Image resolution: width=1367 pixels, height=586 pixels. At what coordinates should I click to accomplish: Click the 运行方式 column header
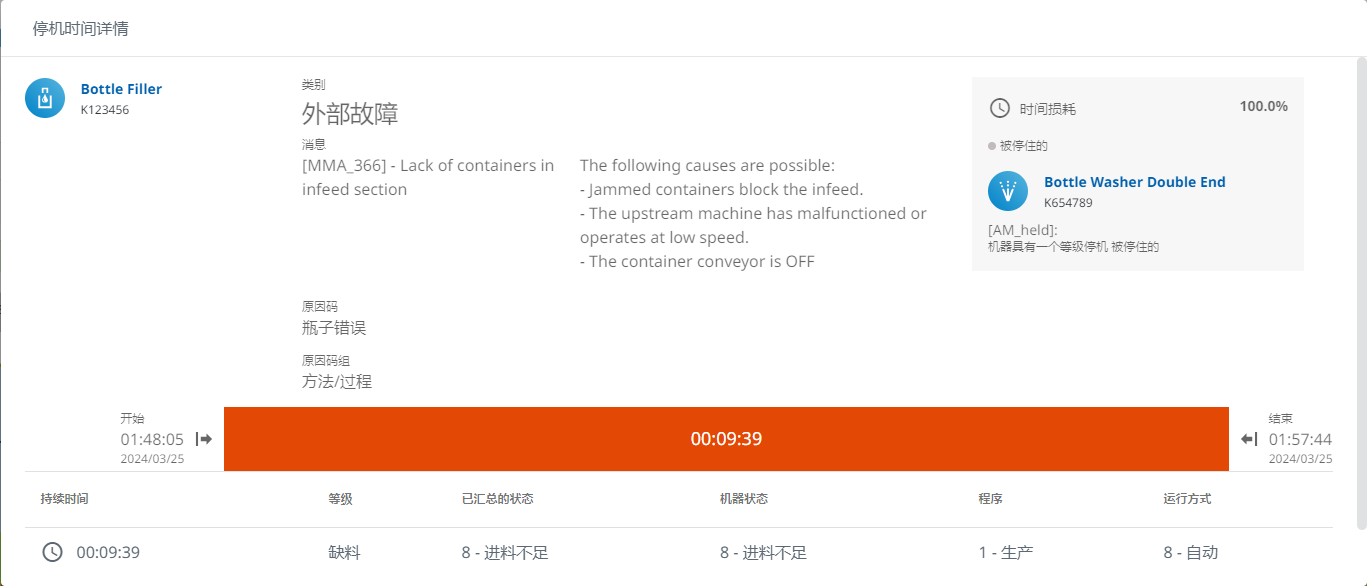(1187, 499)
